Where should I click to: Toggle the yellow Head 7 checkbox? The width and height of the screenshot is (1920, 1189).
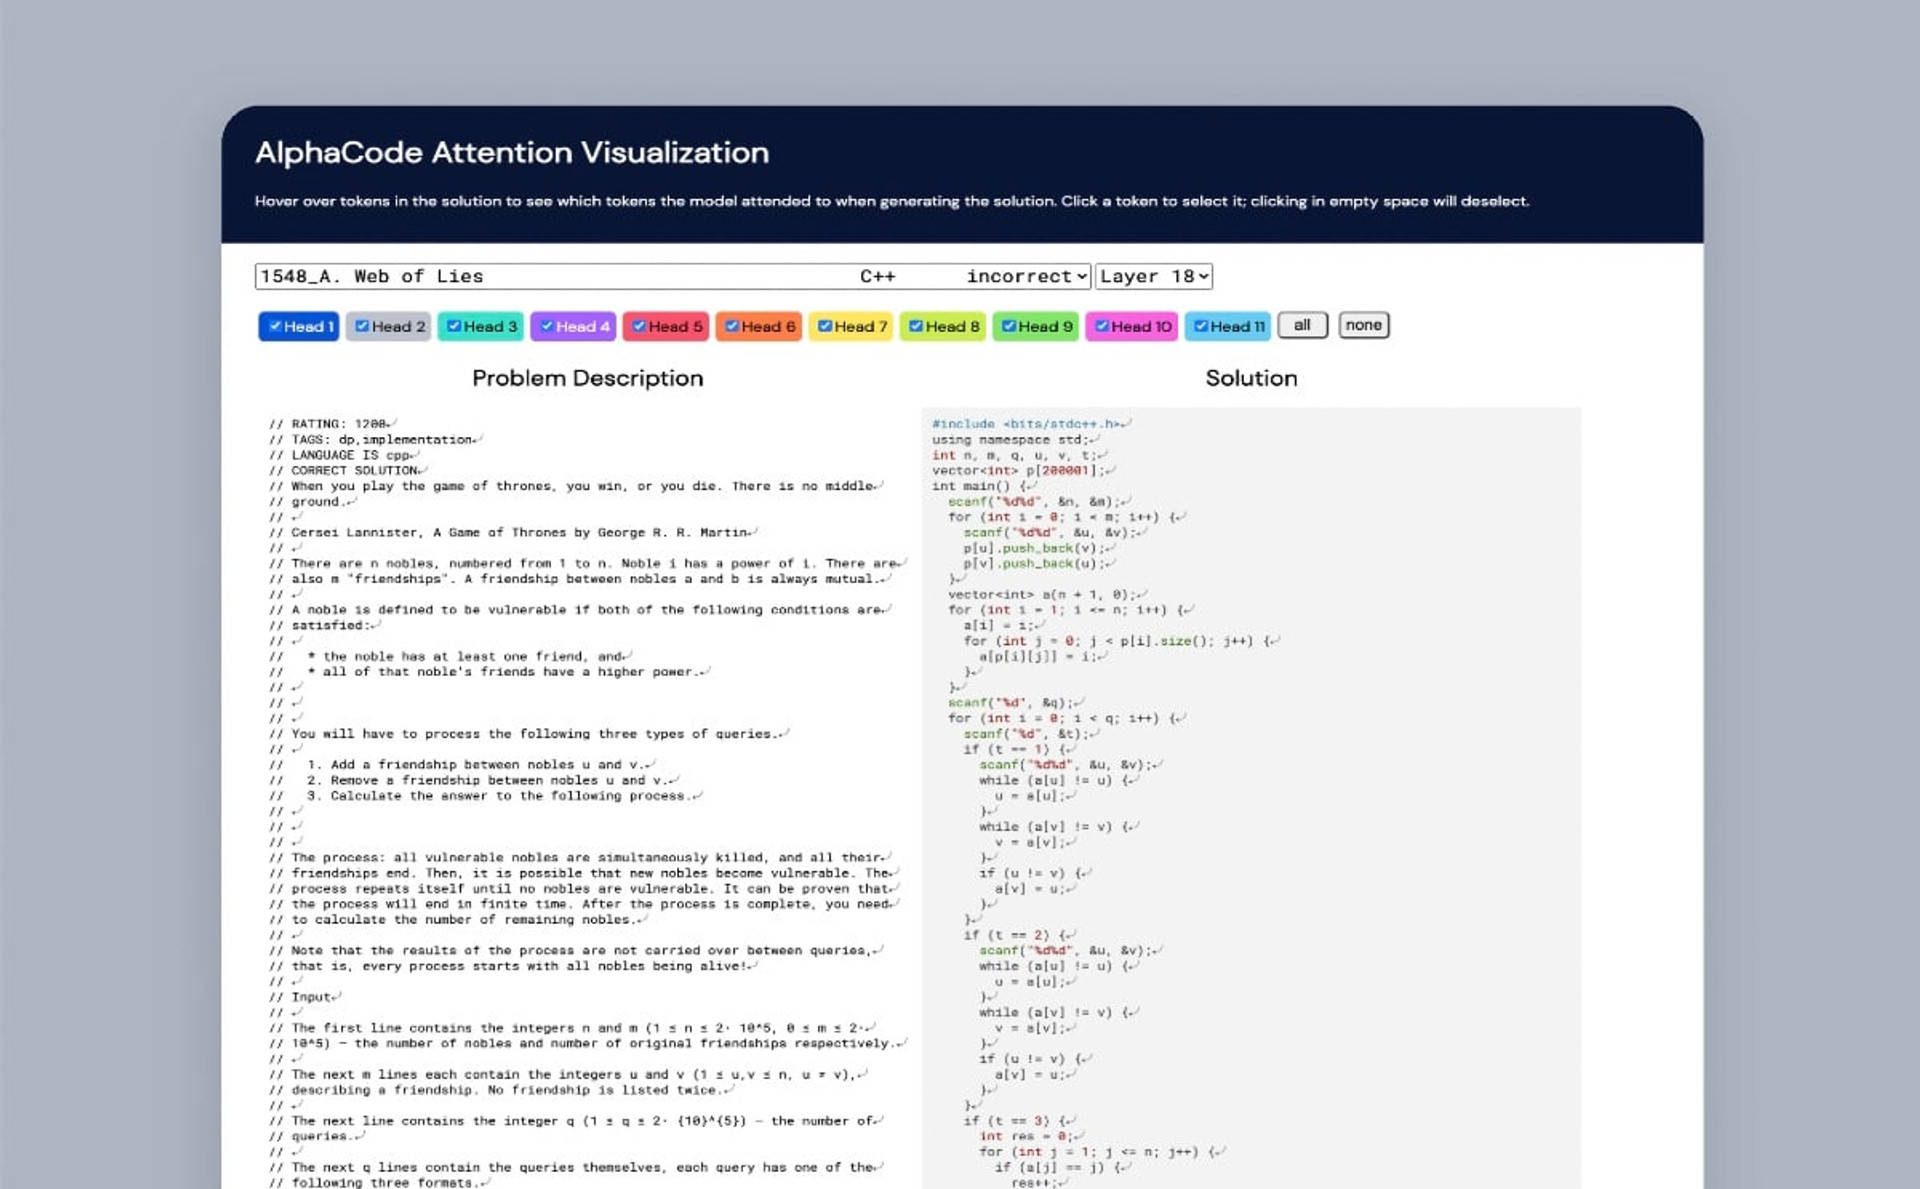(x=825, y=326)
